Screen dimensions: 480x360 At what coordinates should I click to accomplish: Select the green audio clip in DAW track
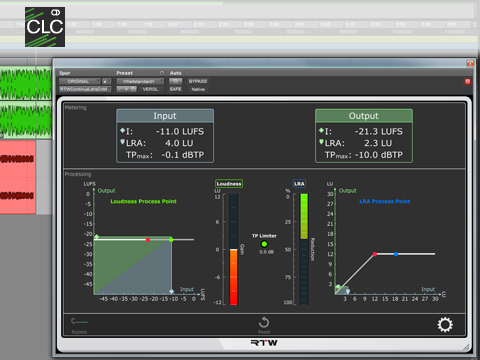point(26,103)
